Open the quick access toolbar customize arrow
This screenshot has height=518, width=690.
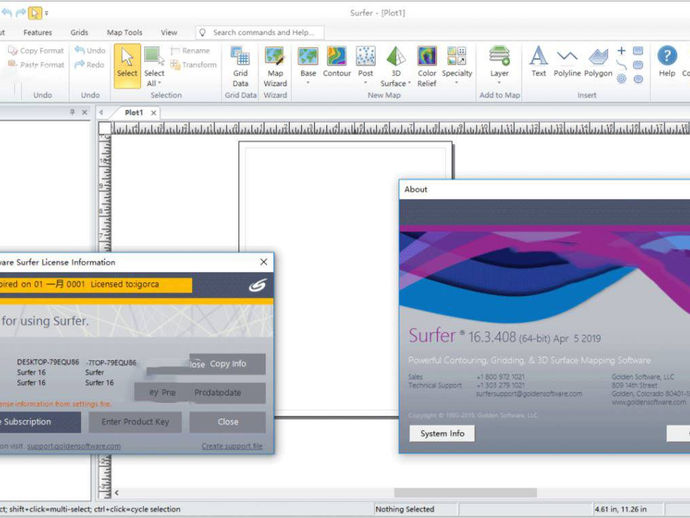pyautogui.click(x=46, y=13)
